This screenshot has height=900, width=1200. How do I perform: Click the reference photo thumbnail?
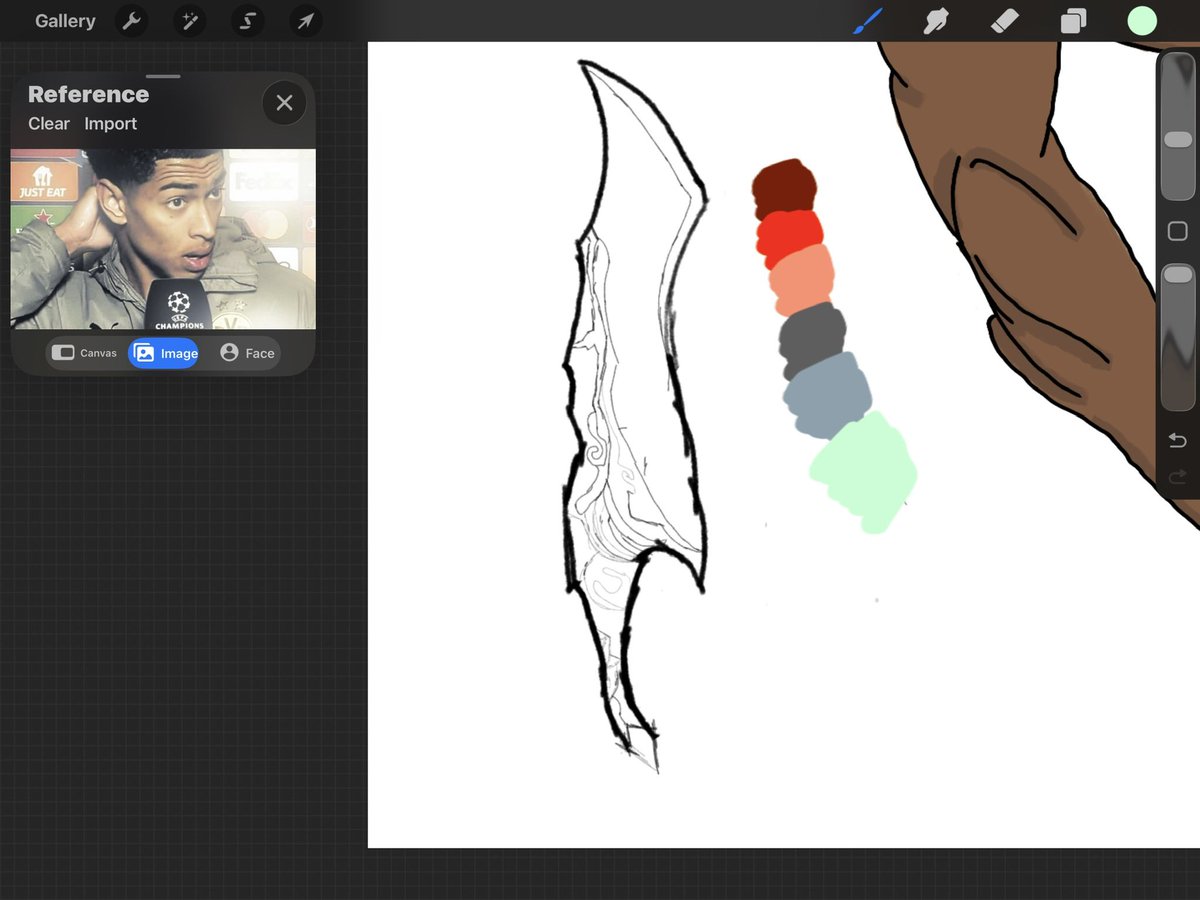click(x=163, y=239)
